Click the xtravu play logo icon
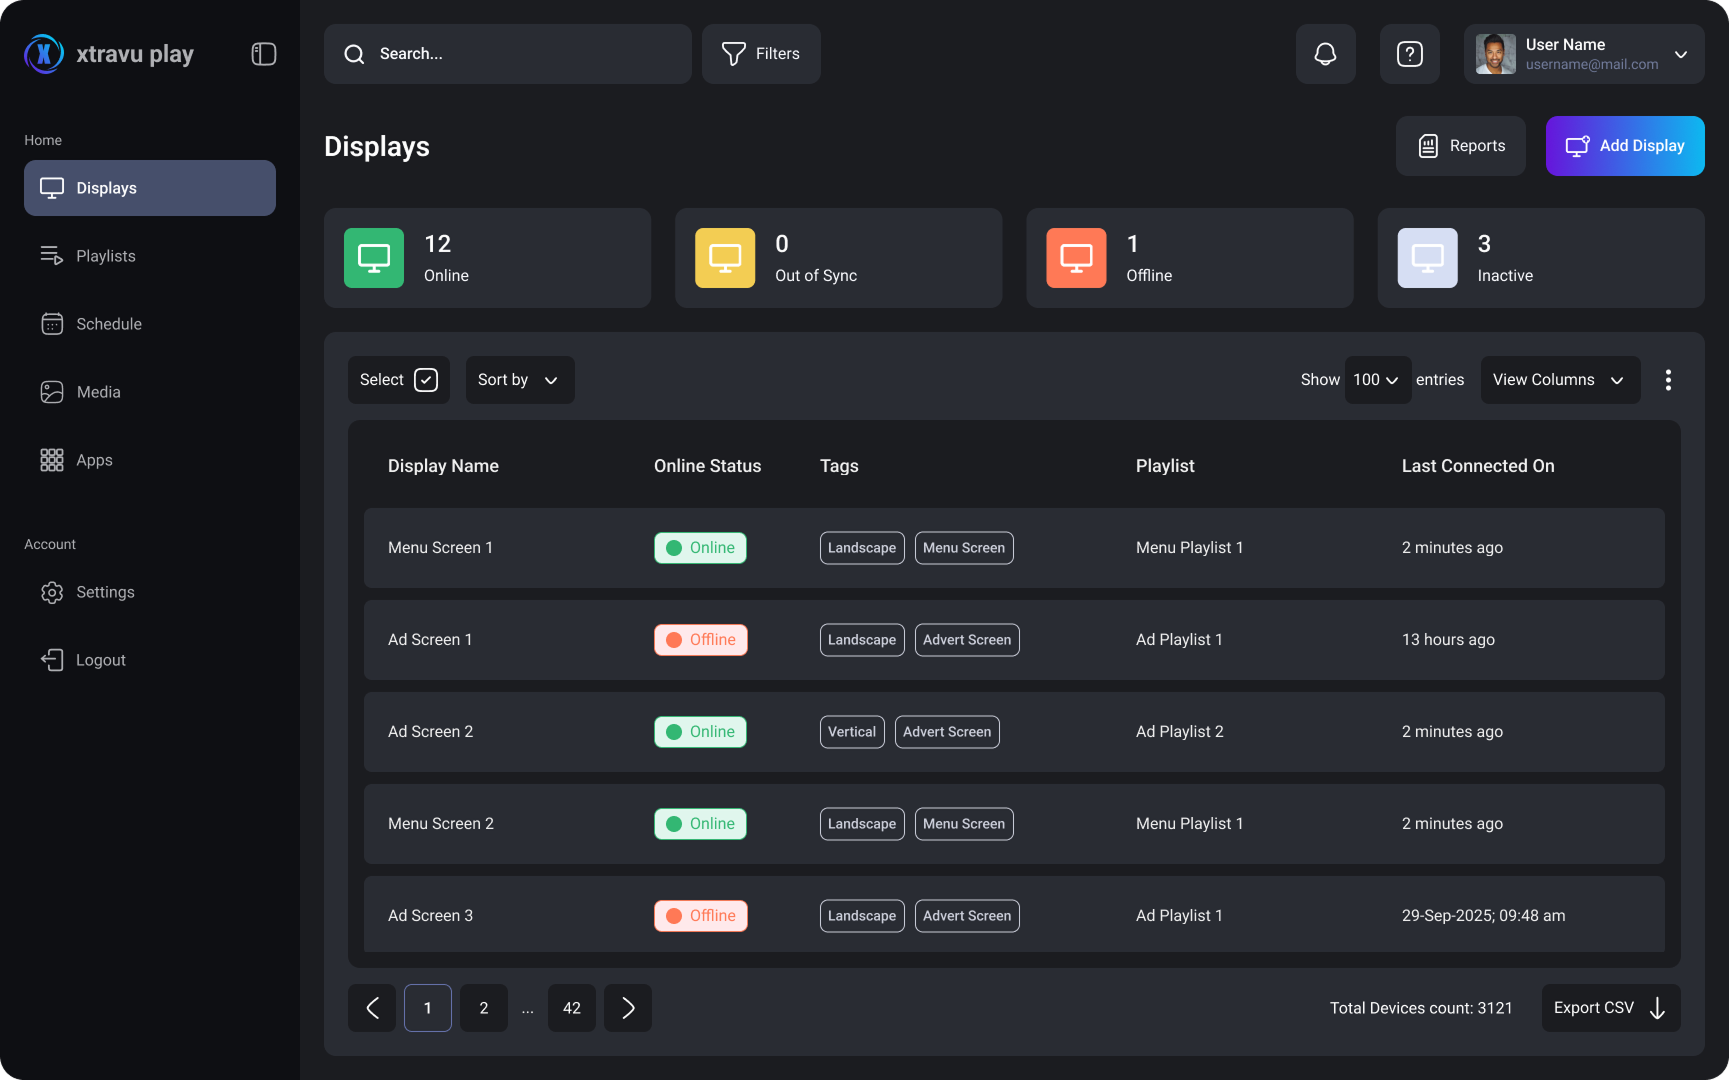Viewport: 1729px width, 1080px height. pos(44,54)
